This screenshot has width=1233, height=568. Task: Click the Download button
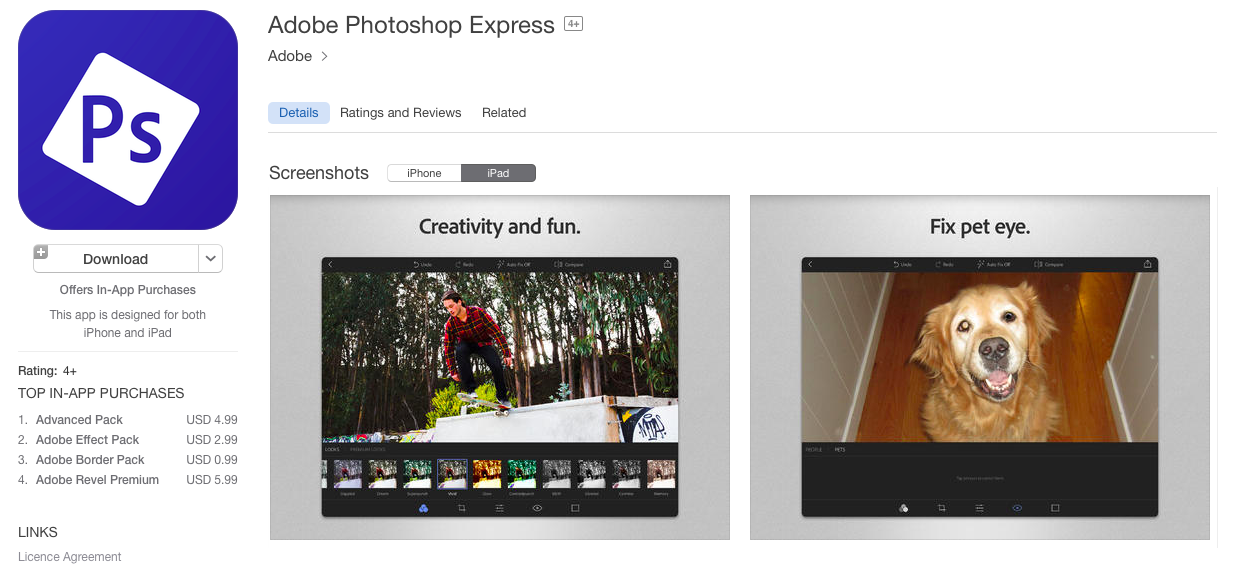click(116, 259)
